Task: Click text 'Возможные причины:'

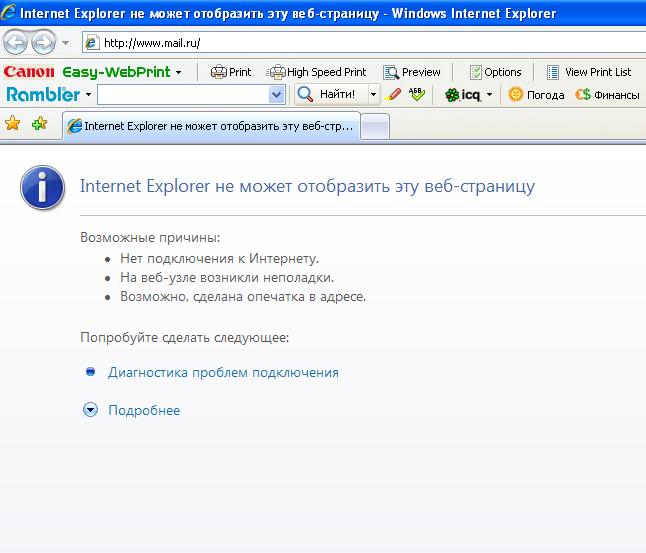Action: pyautogui.click(x=150, y=238)
